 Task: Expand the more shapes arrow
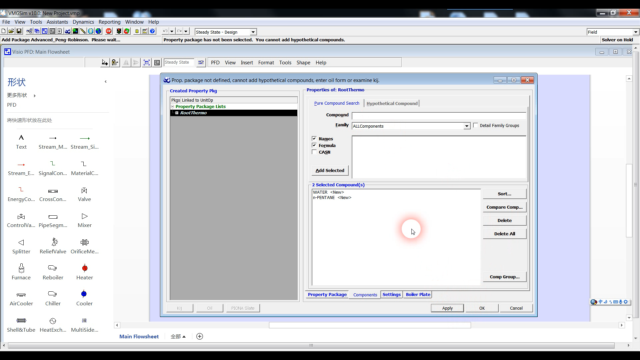(x=34, y=96)
